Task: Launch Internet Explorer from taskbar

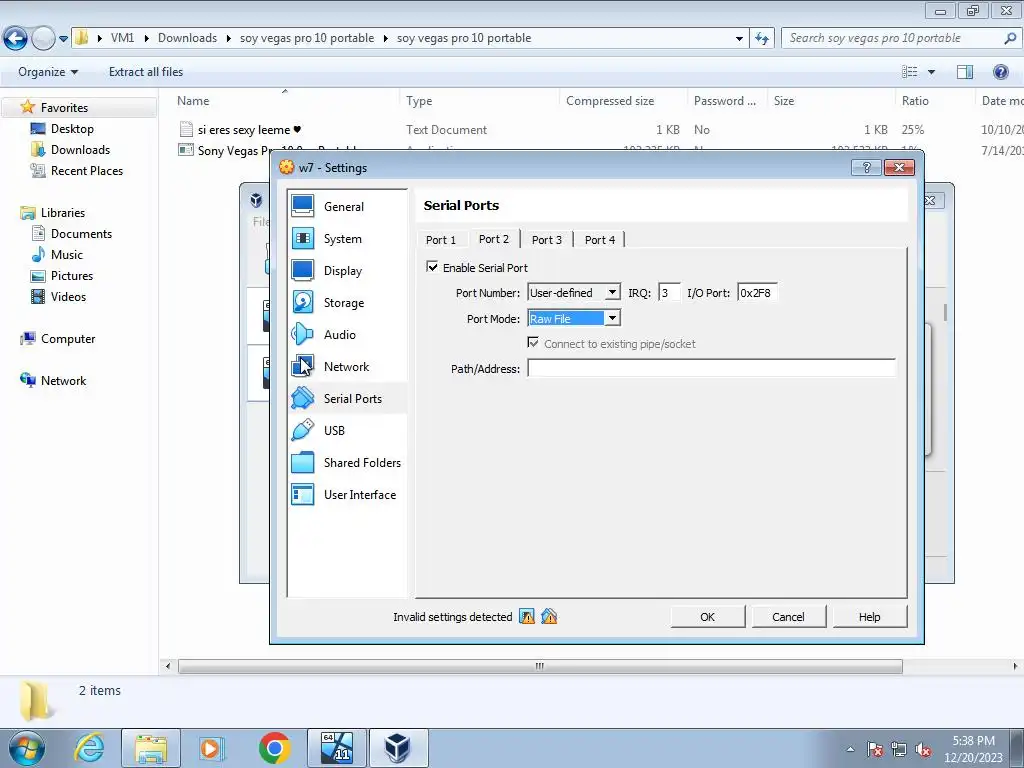Action: click(x=89, y=748)
